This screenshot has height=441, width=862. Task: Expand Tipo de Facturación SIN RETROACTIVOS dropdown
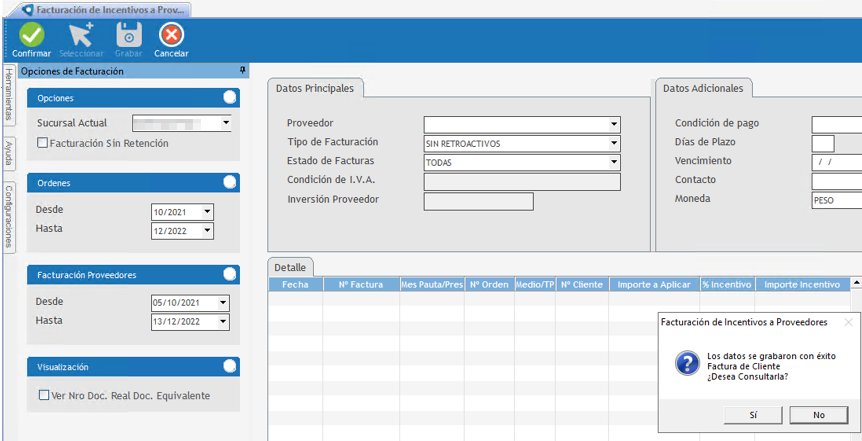(x=614, y=144)
